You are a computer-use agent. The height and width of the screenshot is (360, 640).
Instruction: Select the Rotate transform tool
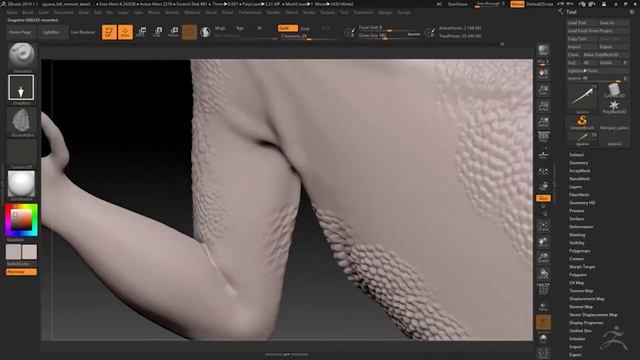pos(173,32)
